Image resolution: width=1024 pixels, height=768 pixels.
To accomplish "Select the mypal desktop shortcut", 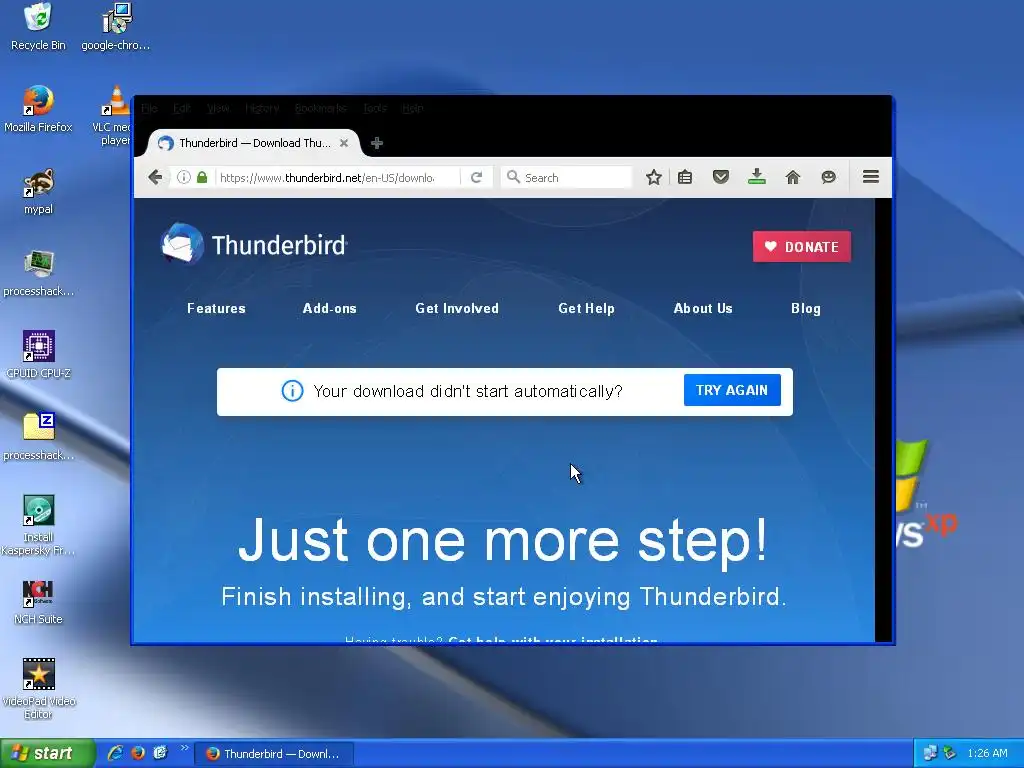I will (x=38, y=191).
